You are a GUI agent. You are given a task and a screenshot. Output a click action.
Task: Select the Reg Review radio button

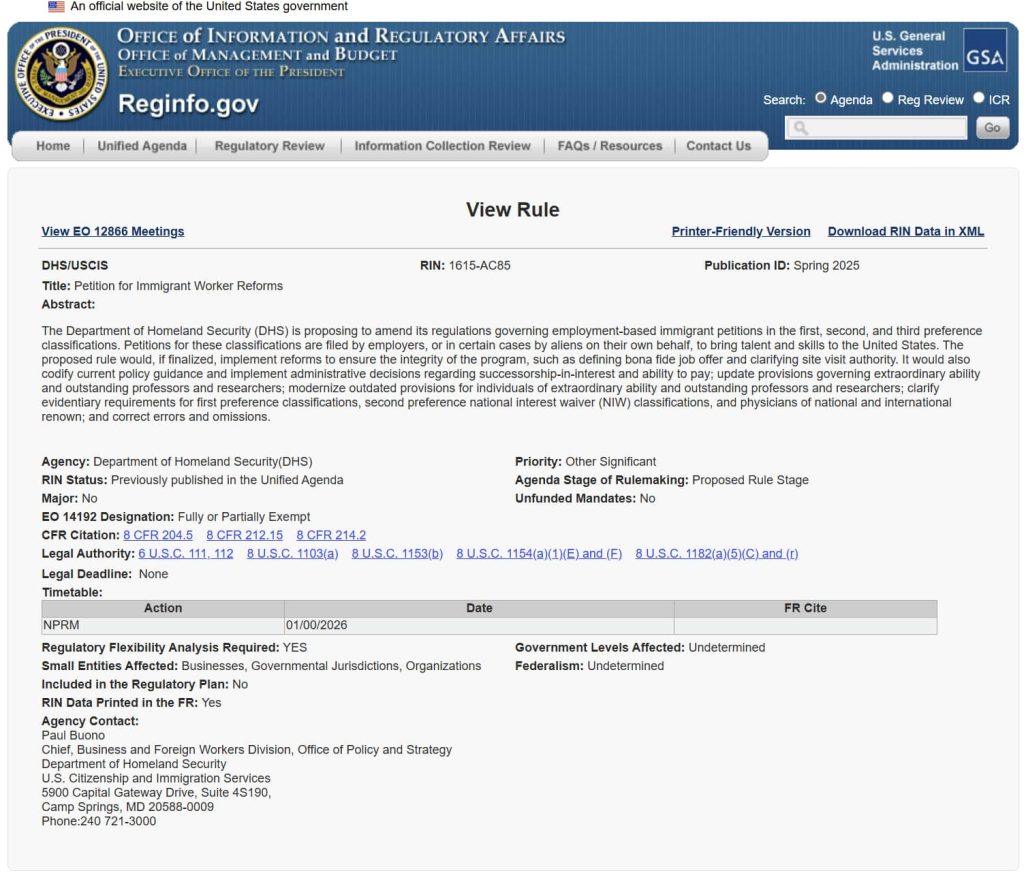pos(887,99)
